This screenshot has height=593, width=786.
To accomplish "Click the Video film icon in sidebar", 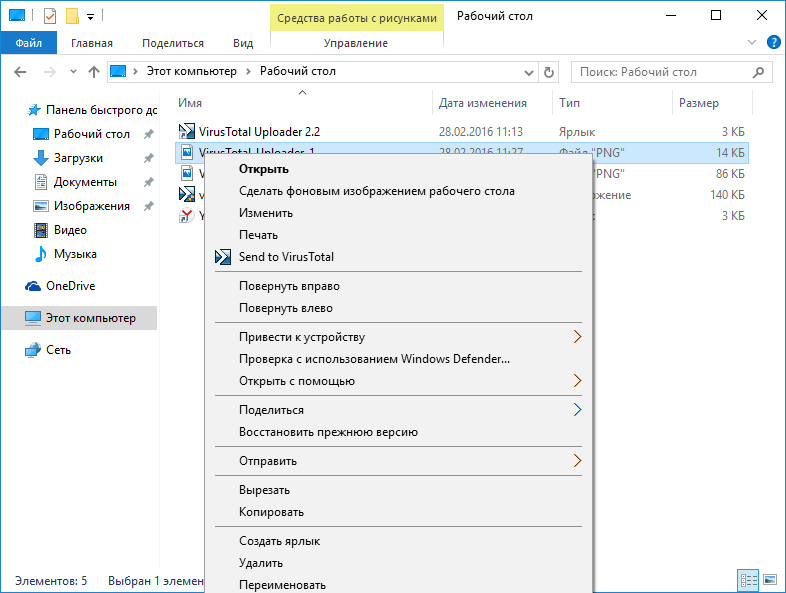I will click(x=41, y=230).
